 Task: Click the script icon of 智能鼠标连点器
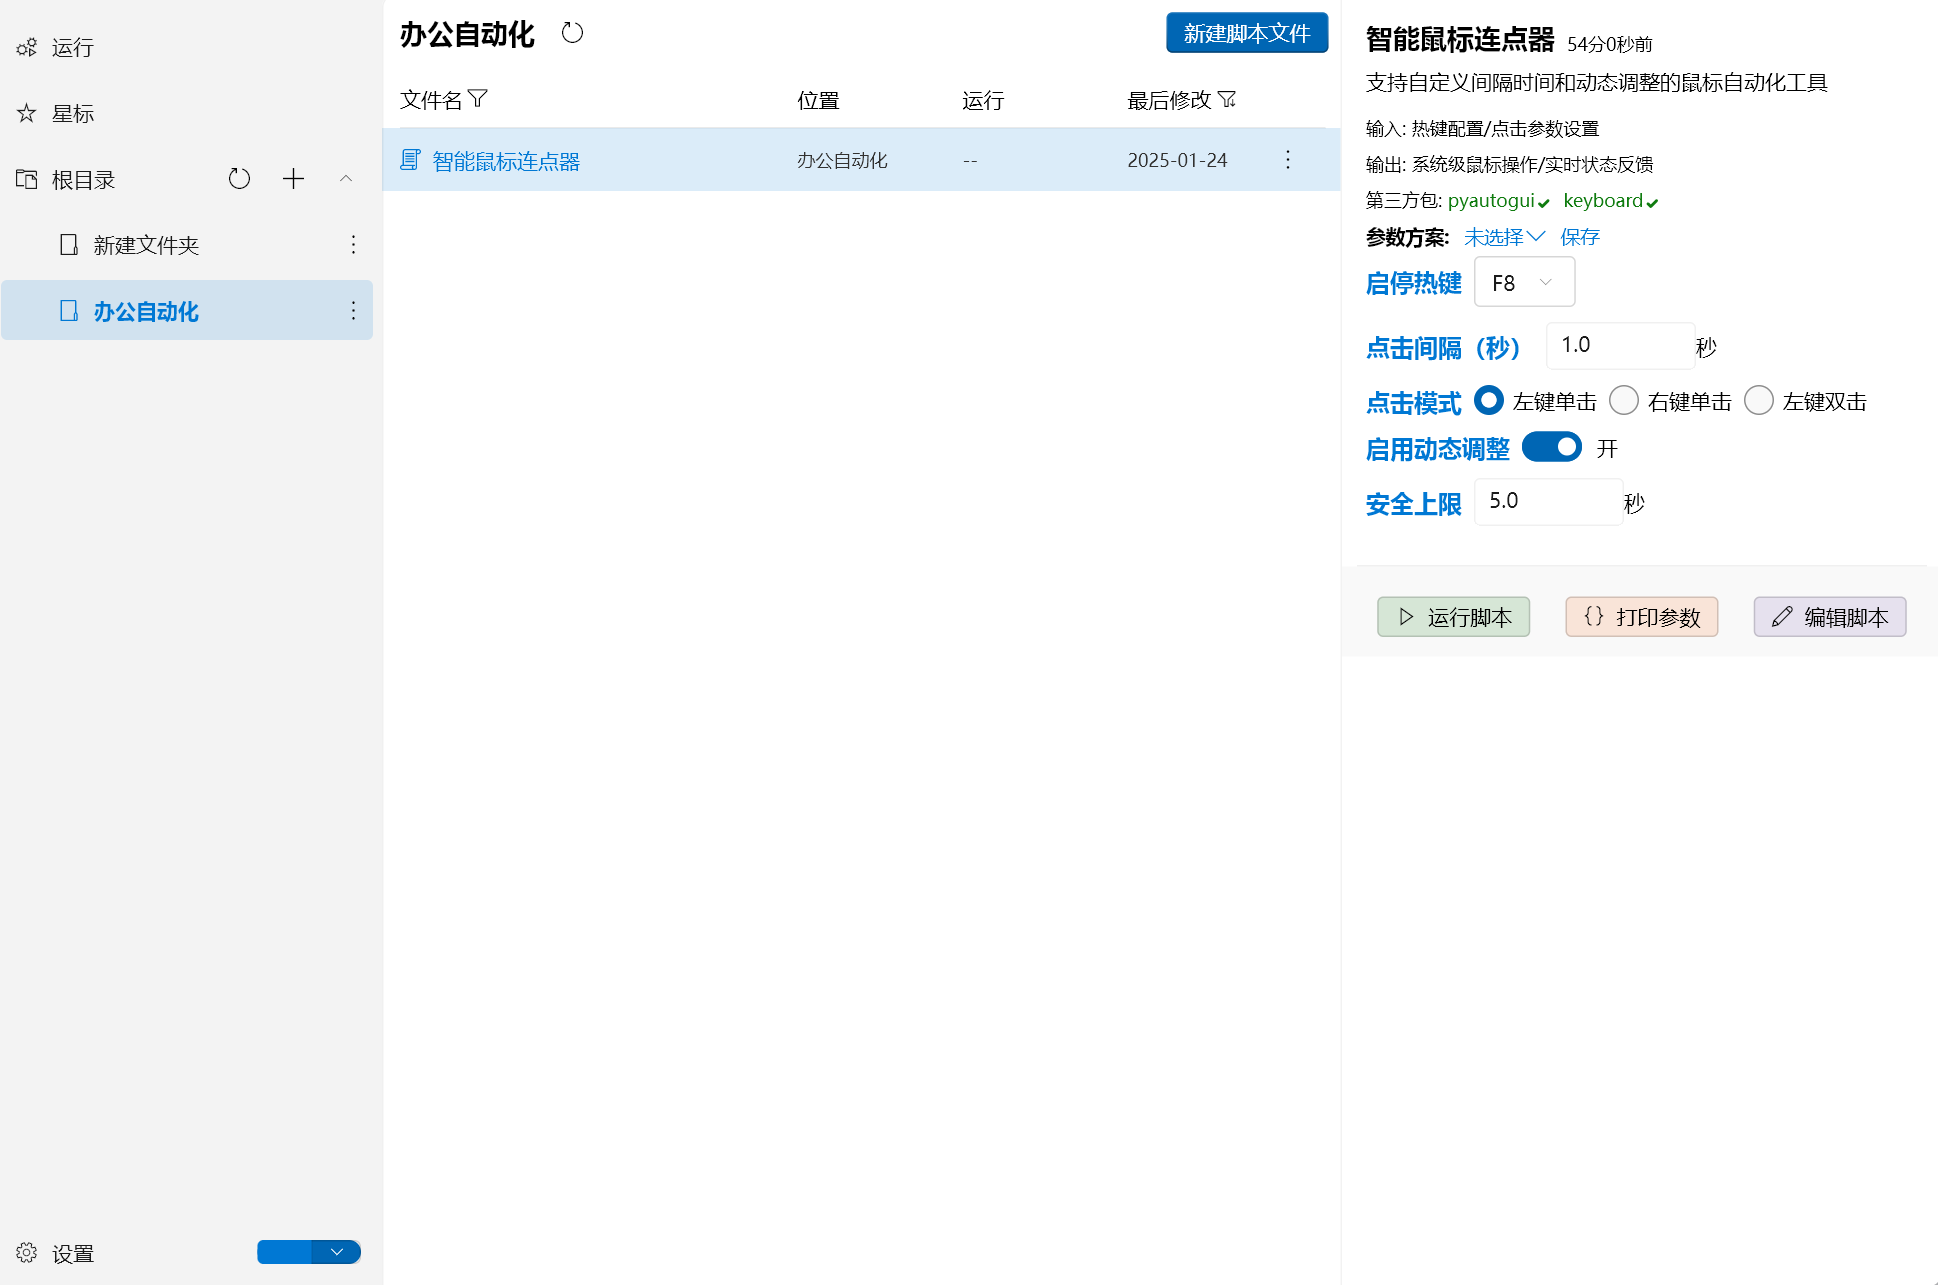click(410, 160)
